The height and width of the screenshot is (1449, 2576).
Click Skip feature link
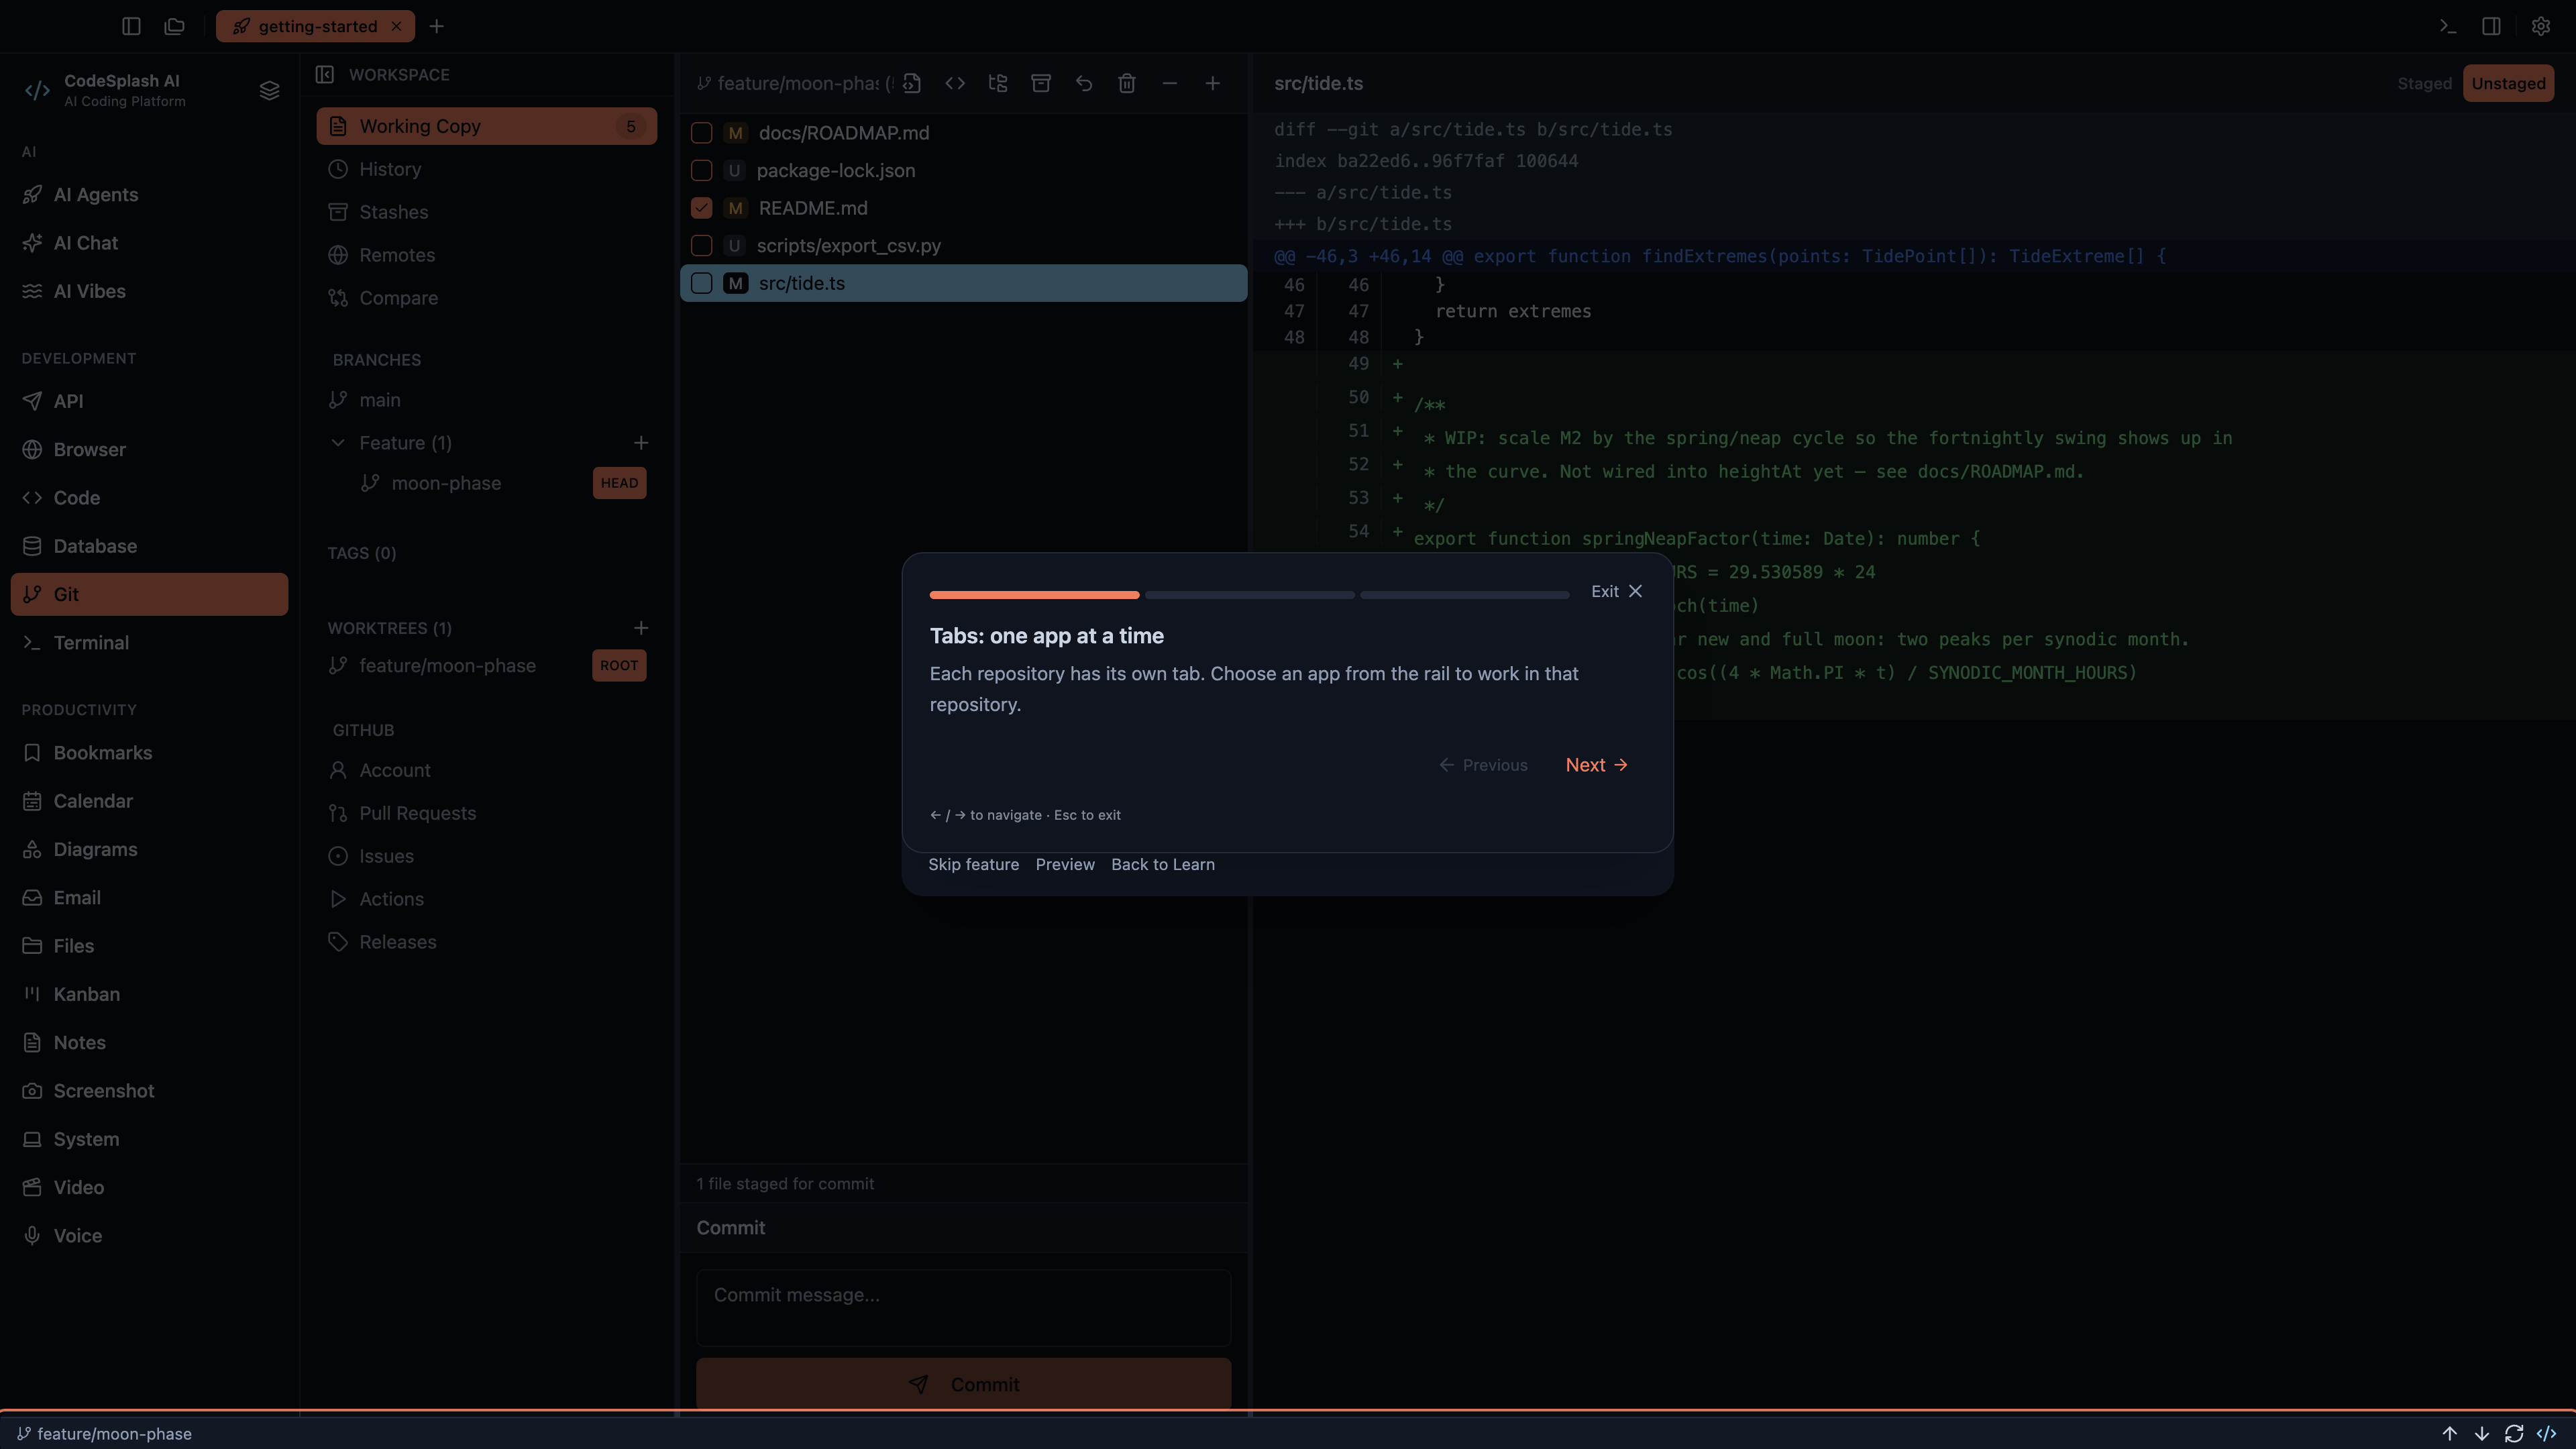pos(973,864)
